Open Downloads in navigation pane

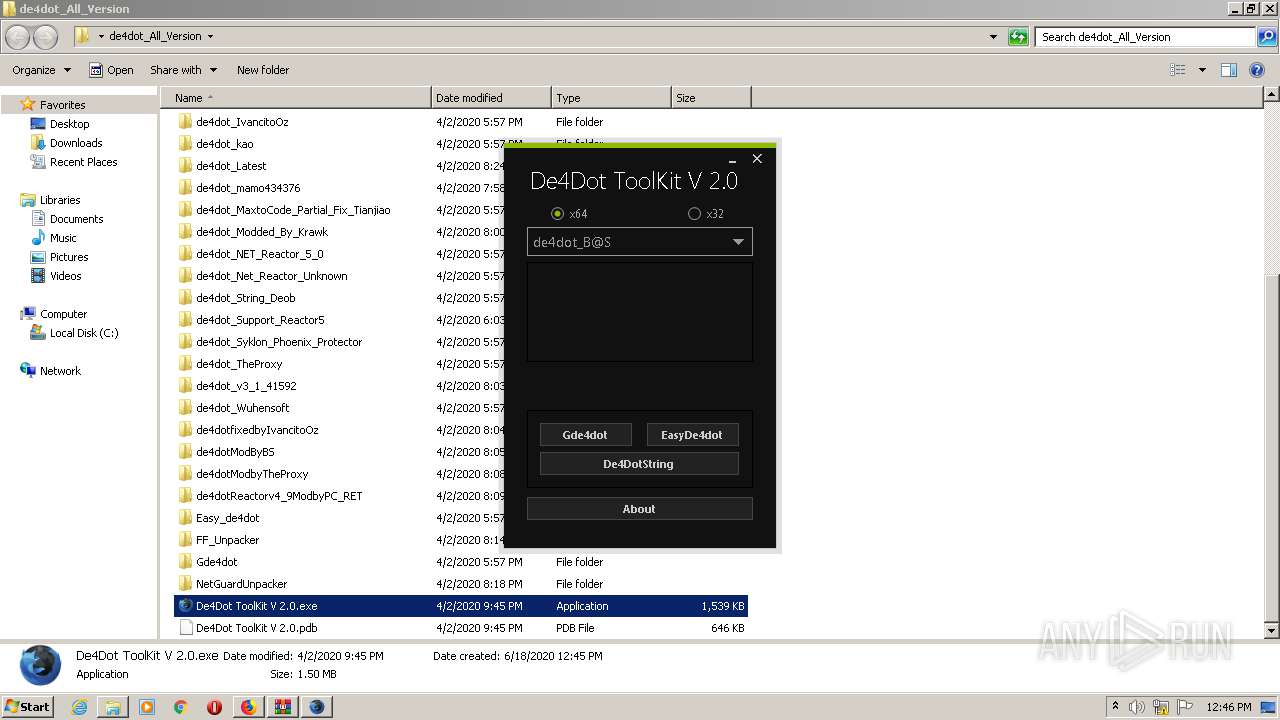(76, 143)
